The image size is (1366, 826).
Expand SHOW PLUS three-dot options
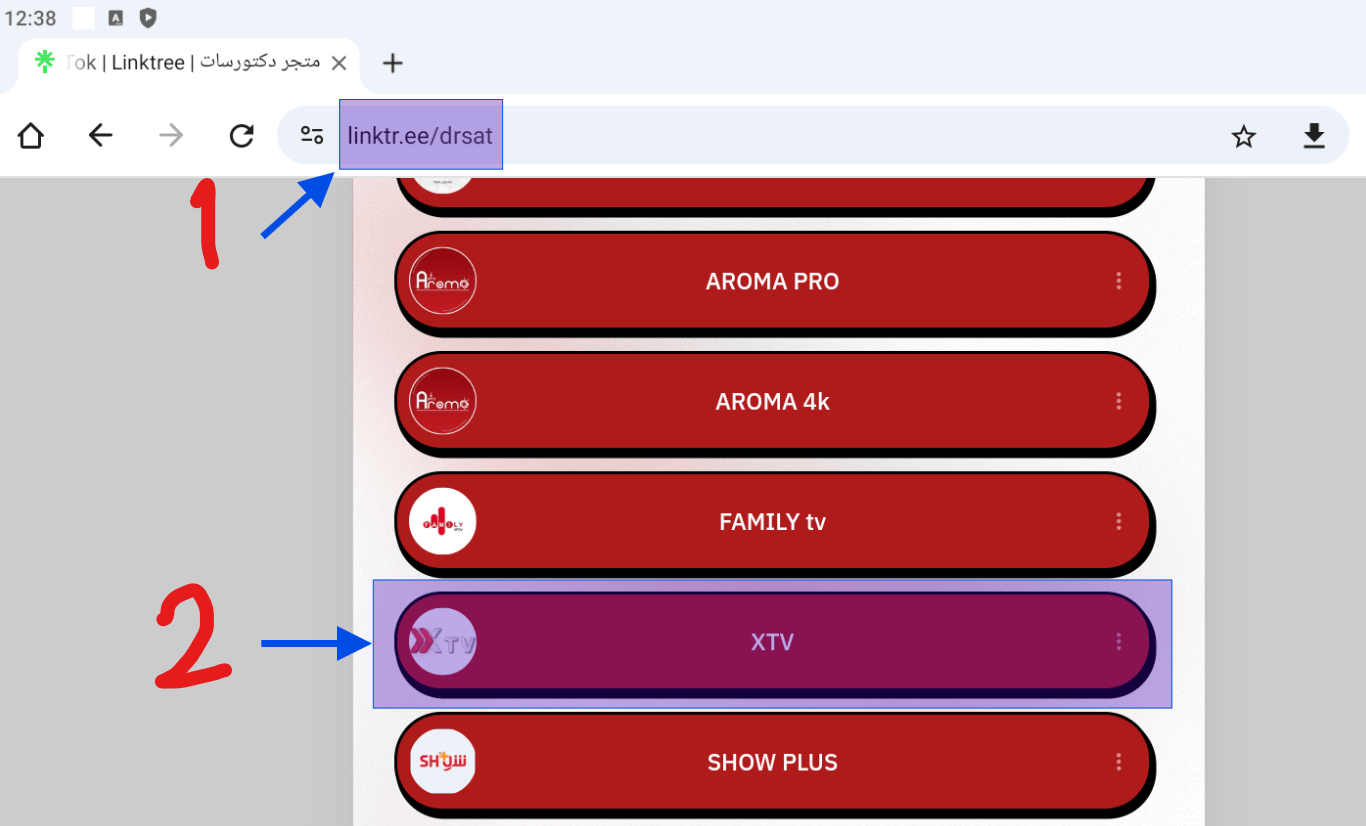pos(1118,762)
